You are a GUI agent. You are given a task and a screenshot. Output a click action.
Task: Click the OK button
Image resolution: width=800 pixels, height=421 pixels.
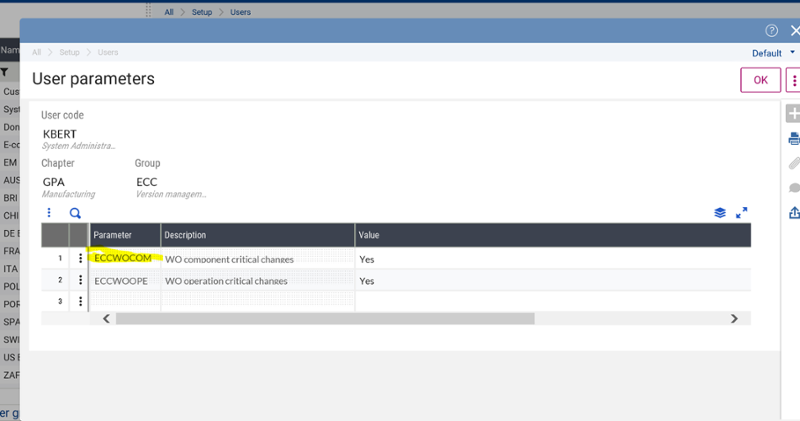[x=760, y=80]
